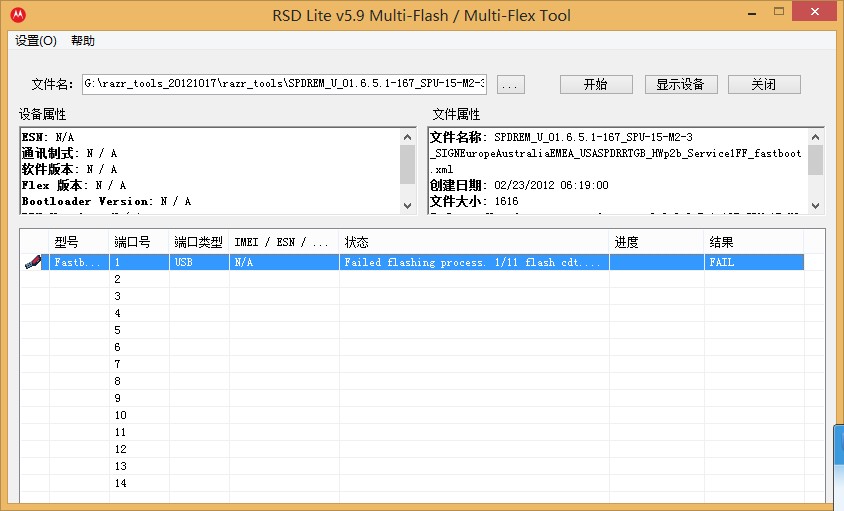
Task: Click the 'Failed flashing process' status cell
Action: [474, 262]
